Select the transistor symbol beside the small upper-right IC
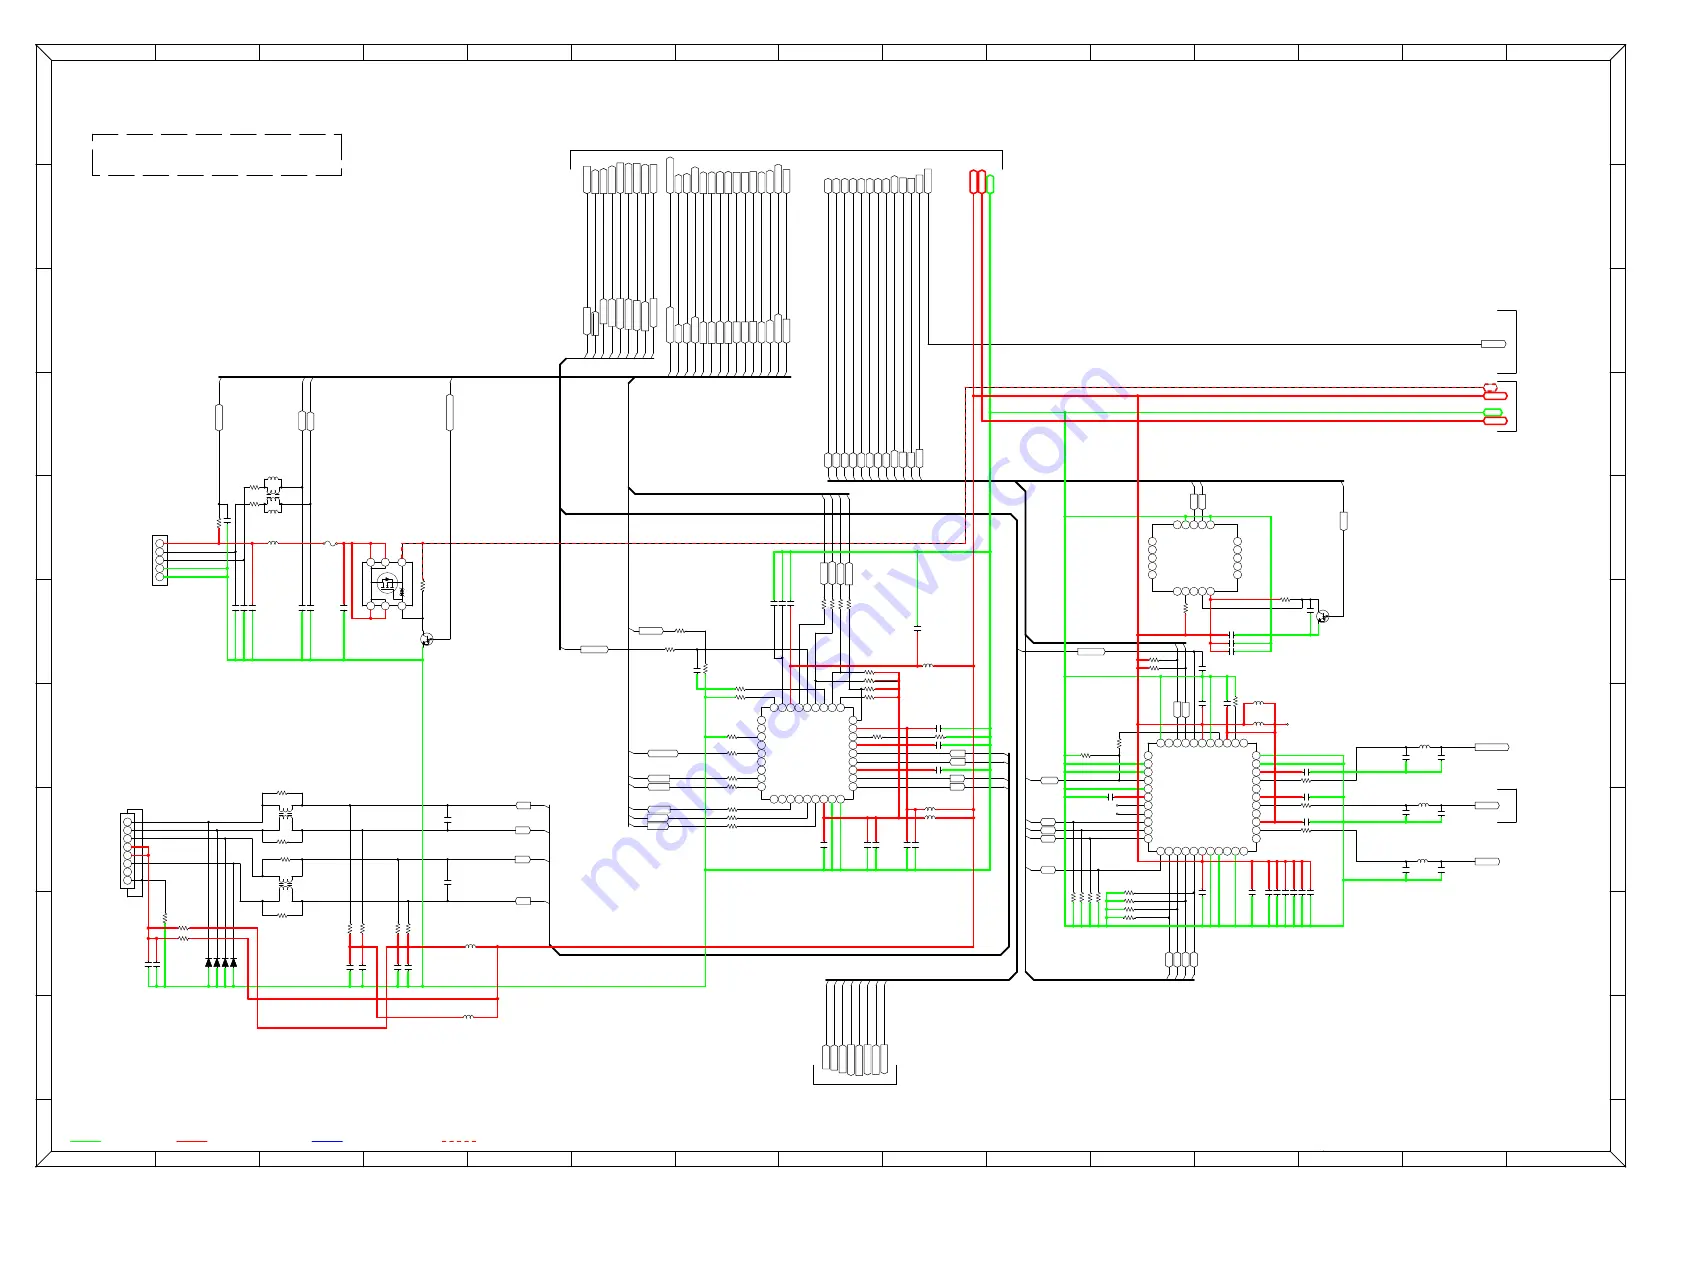The image size is (1701, 1263). click(x=1324, y=617)
